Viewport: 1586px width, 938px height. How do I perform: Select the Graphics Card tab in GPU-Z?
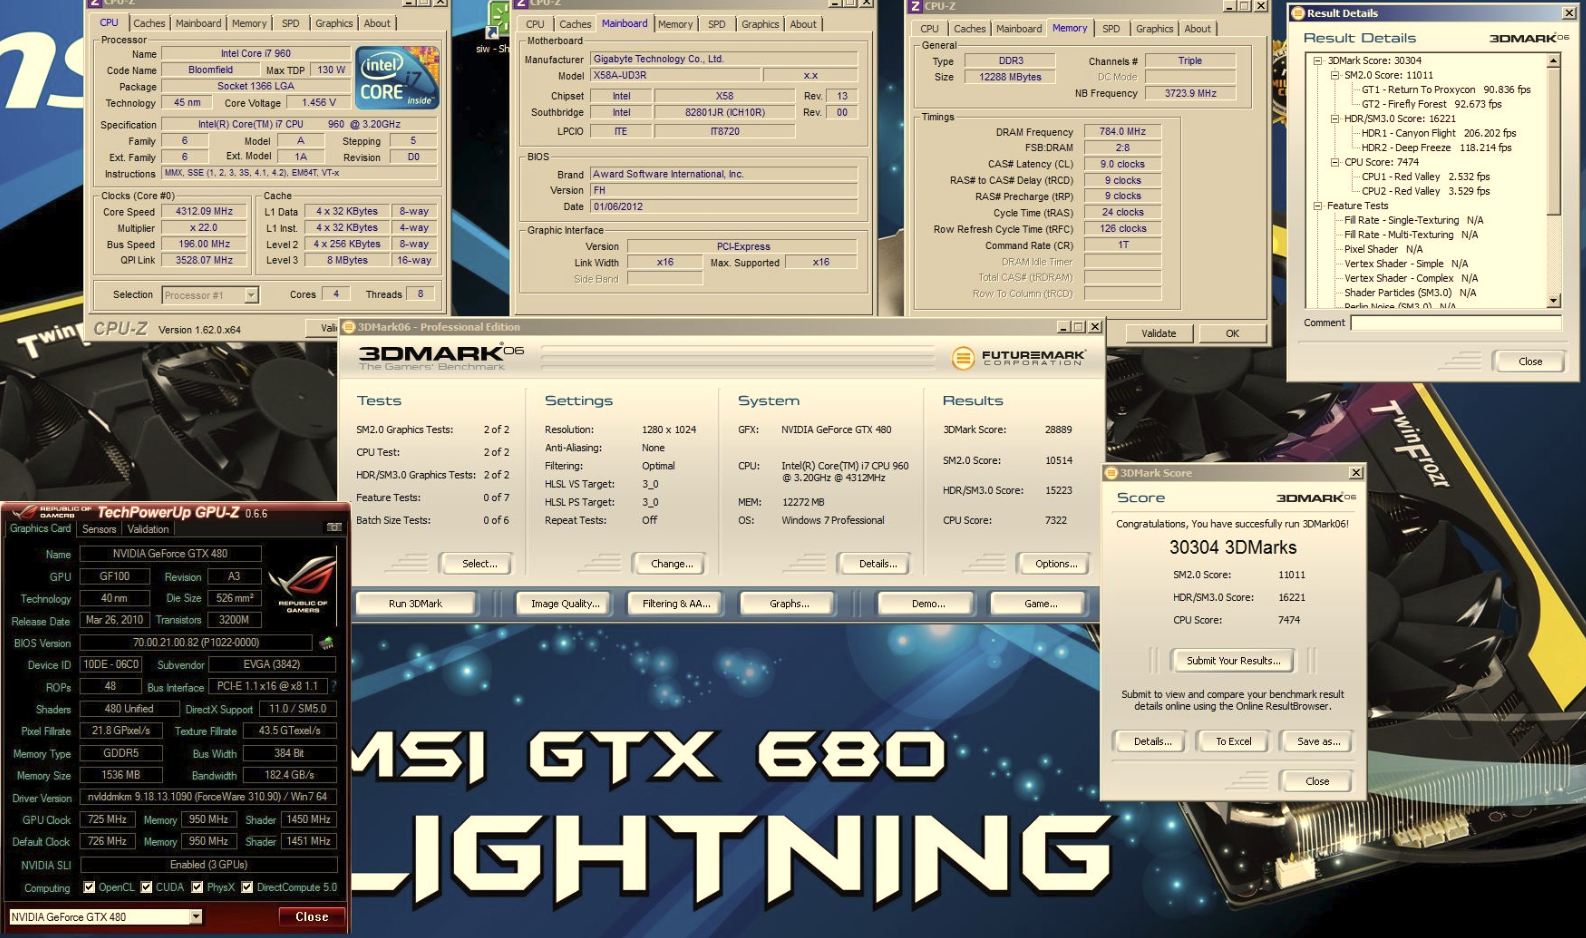[41, 528]
